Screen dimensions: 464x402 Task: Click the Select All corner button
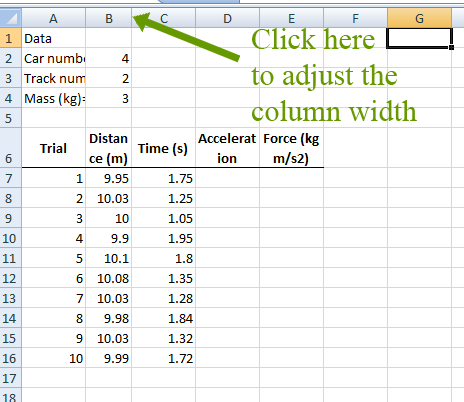11,18
